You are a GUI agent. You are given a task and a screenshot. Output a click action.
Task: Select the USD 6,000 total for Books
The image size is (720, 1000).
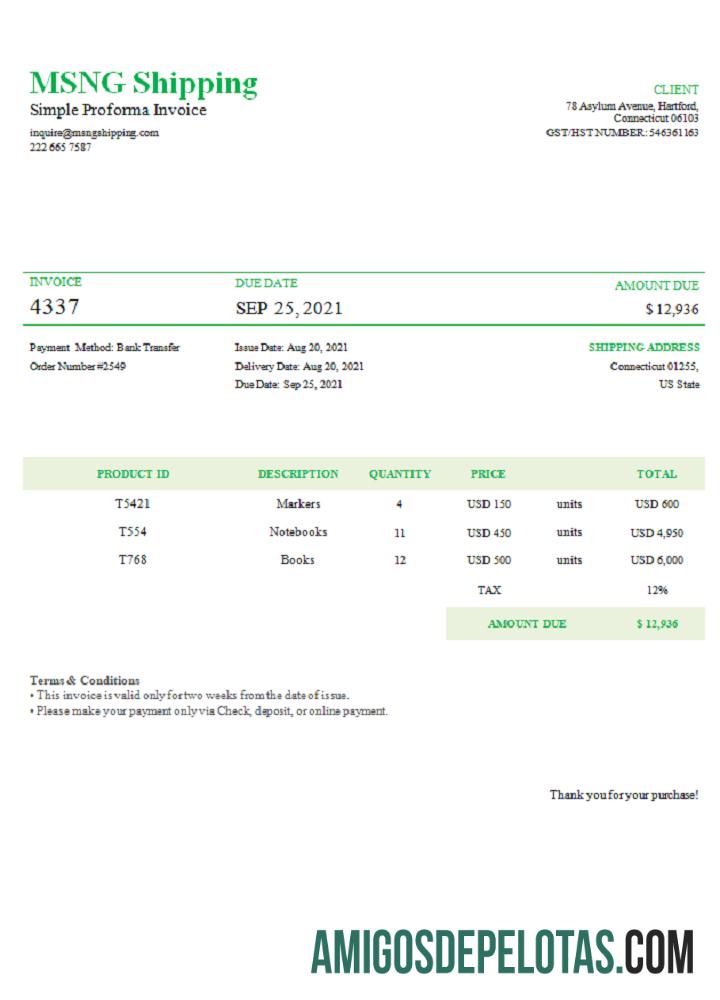pos(657,561)
